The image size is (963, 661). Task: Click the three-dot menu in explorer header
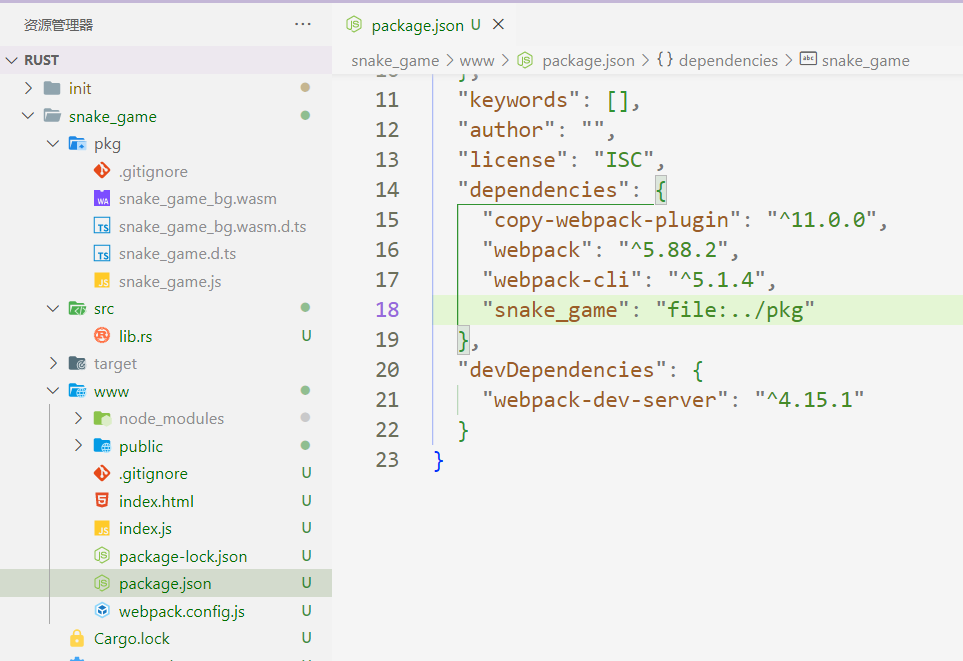pos(303,24)
